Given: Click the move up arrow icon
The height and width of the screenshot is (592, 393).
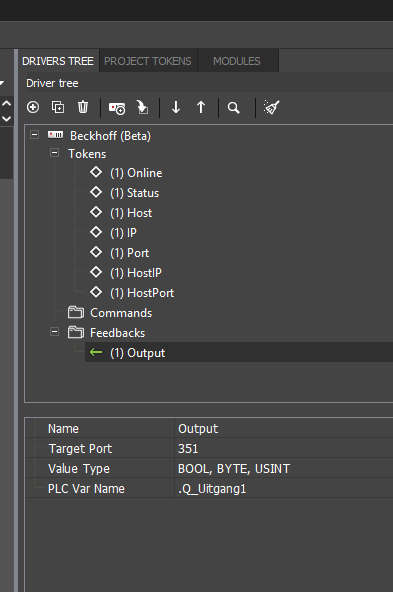Looking at the screenshot, I should (x=201, y=107).
